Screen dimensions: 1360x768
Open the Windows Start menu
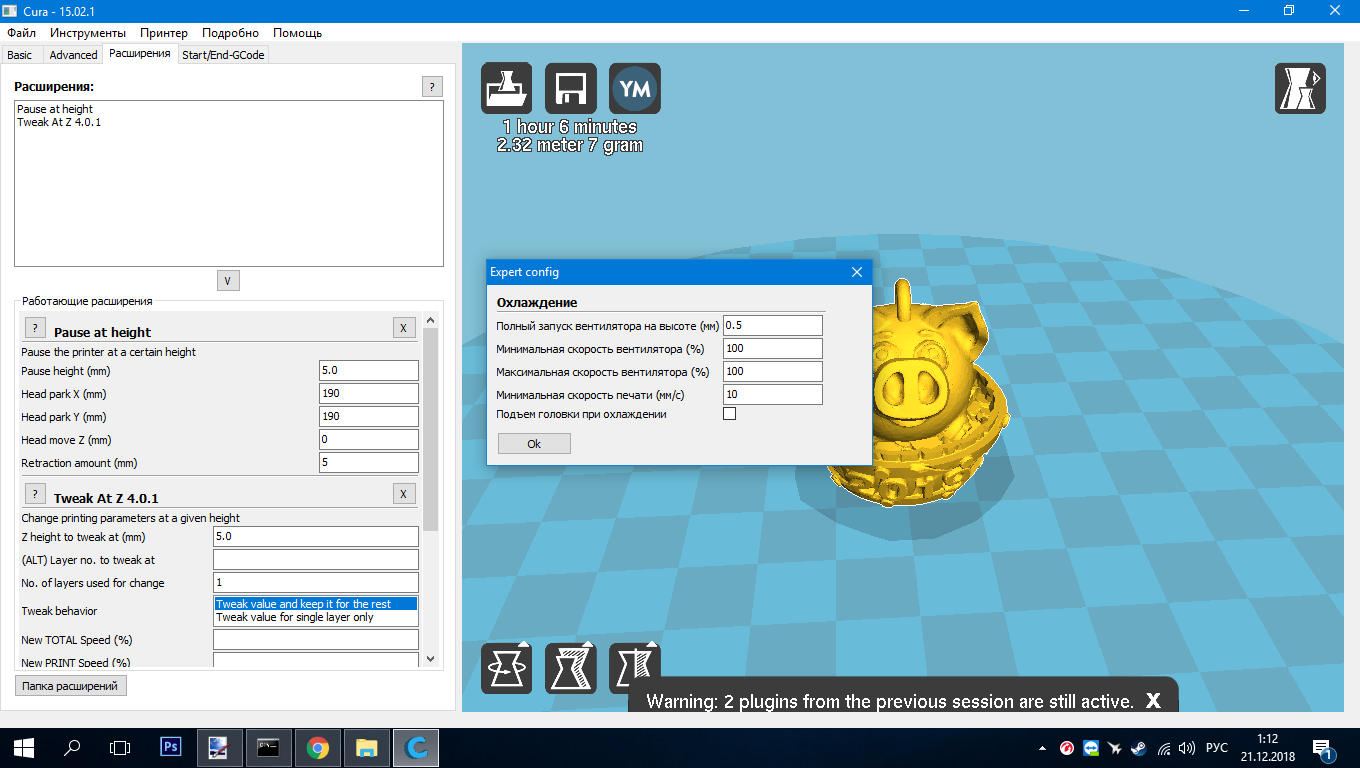click(24, 747)
